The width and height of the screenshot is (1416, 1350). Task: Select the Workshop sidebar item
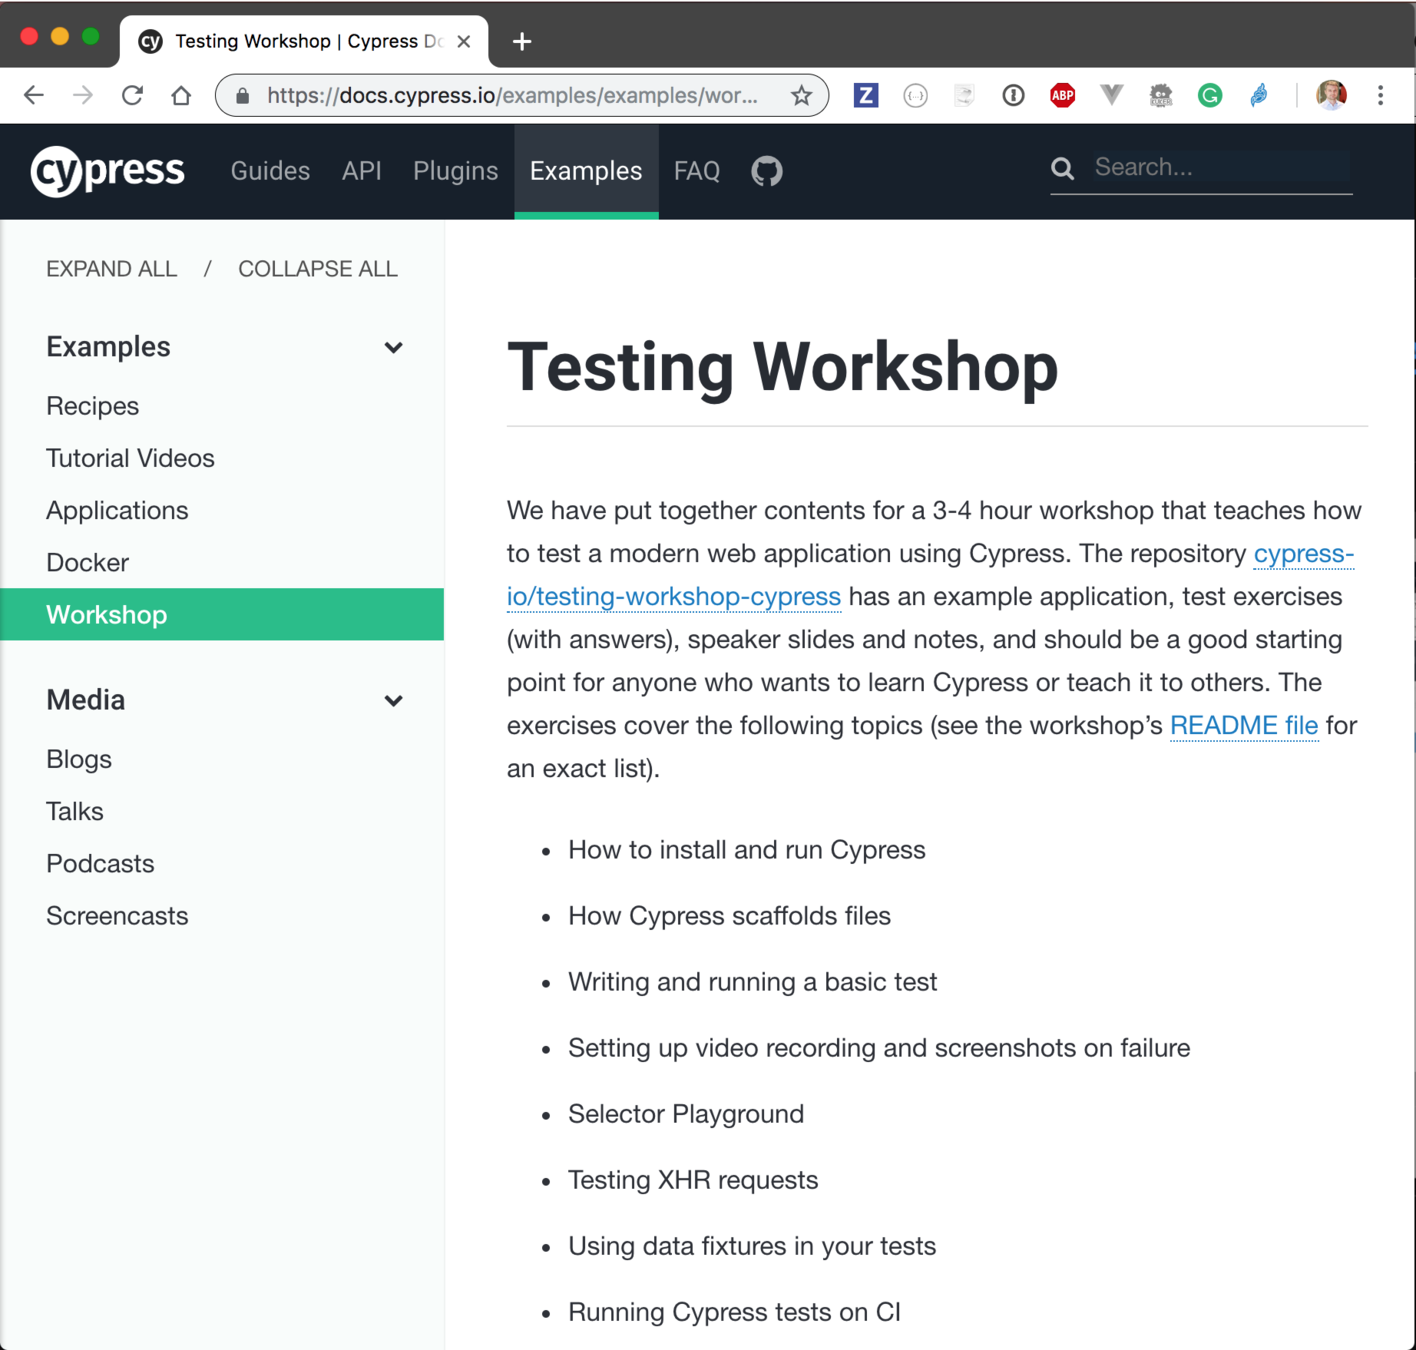[222, 614]
